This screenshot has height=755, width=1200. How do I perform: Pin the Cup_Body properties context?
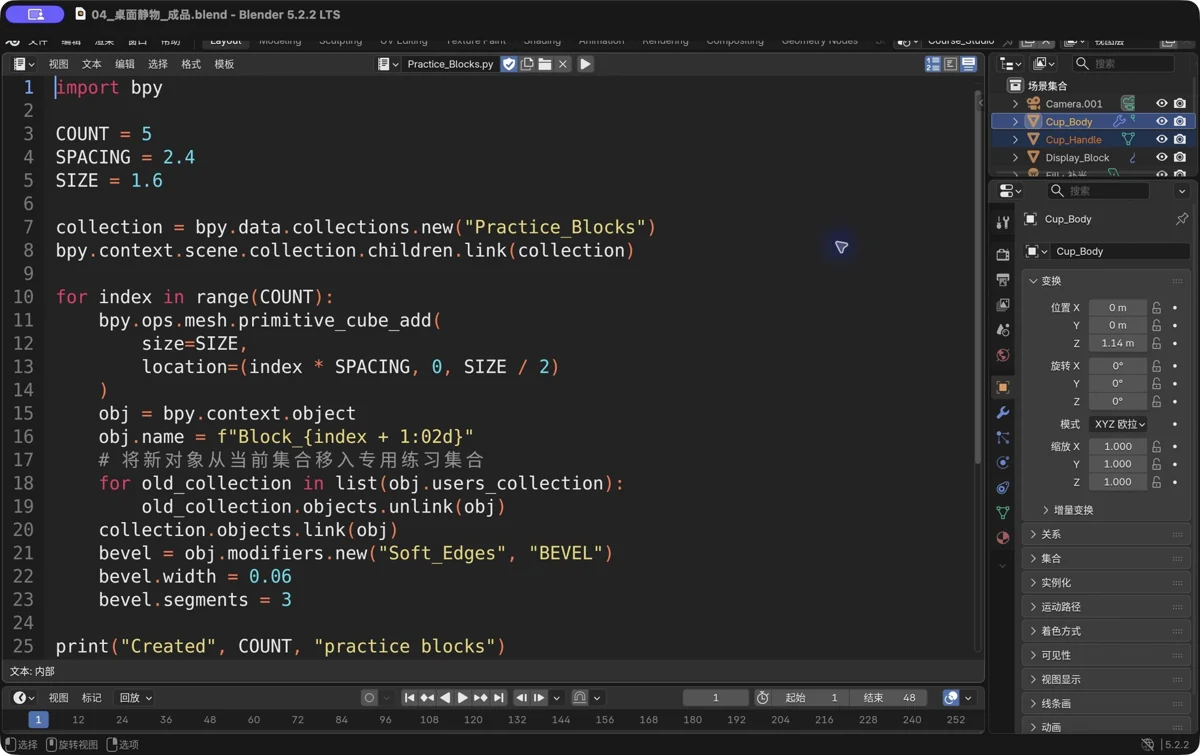(x=1182, y=219)
